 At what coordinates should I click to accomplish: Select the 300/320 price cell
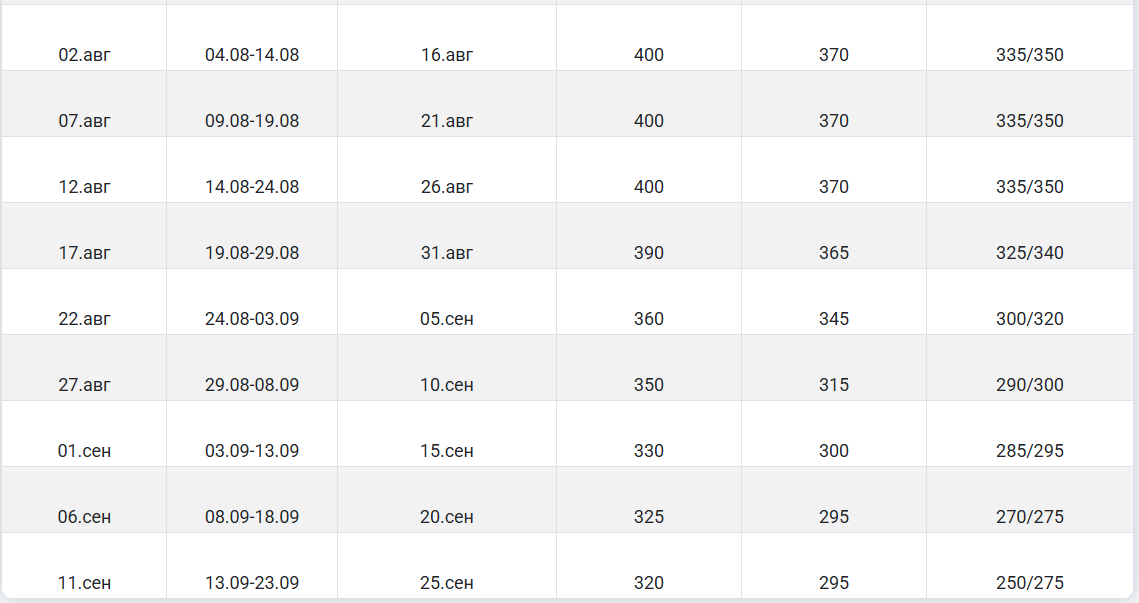pos(1030,319)
